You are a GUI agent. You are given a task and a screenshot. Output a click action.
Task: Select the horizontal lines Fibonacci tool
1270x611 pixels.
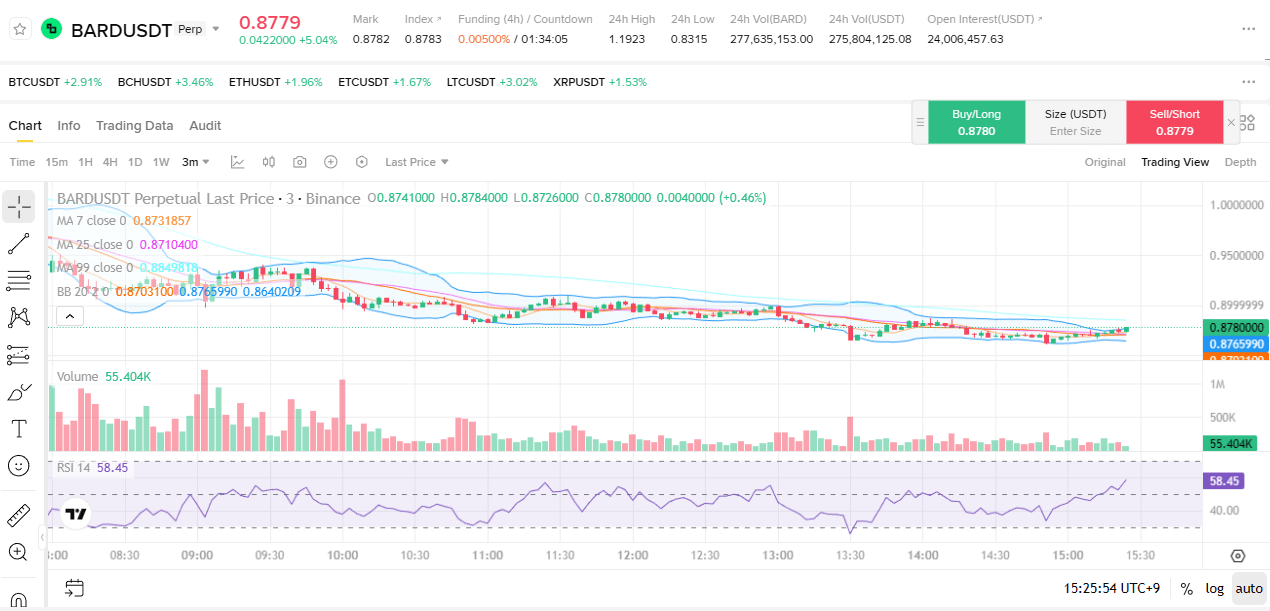(19, 281)
